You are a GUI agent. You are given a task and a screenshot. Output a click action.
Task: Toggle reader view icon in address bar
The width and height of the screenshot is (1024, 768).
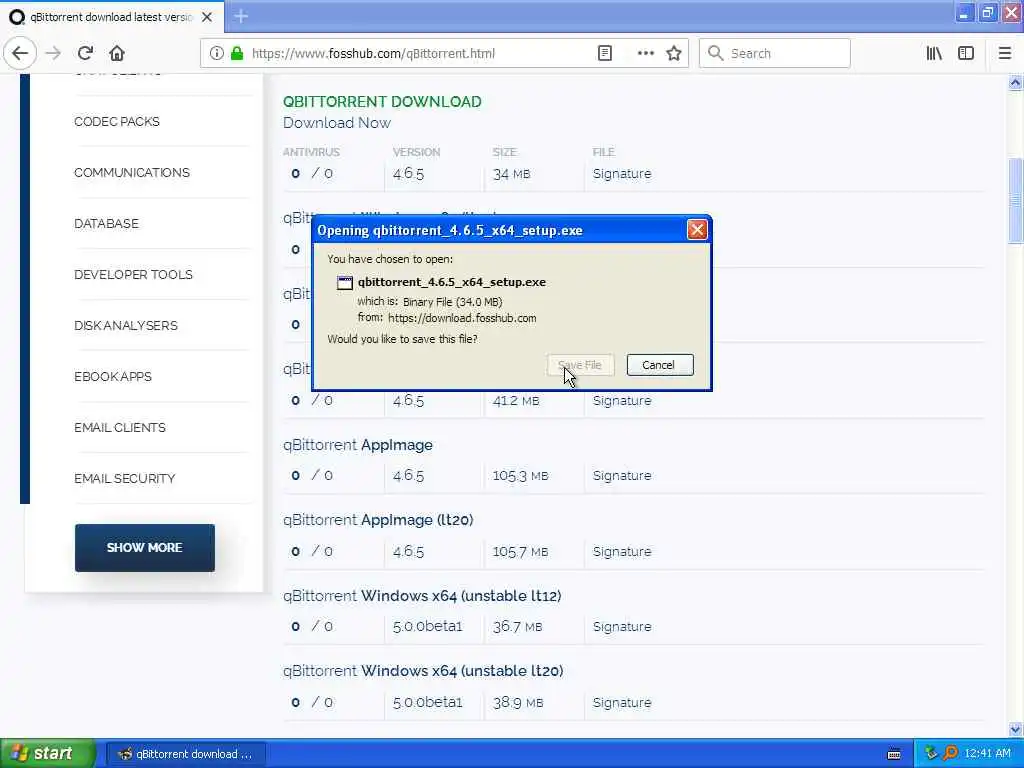point(605,53)
